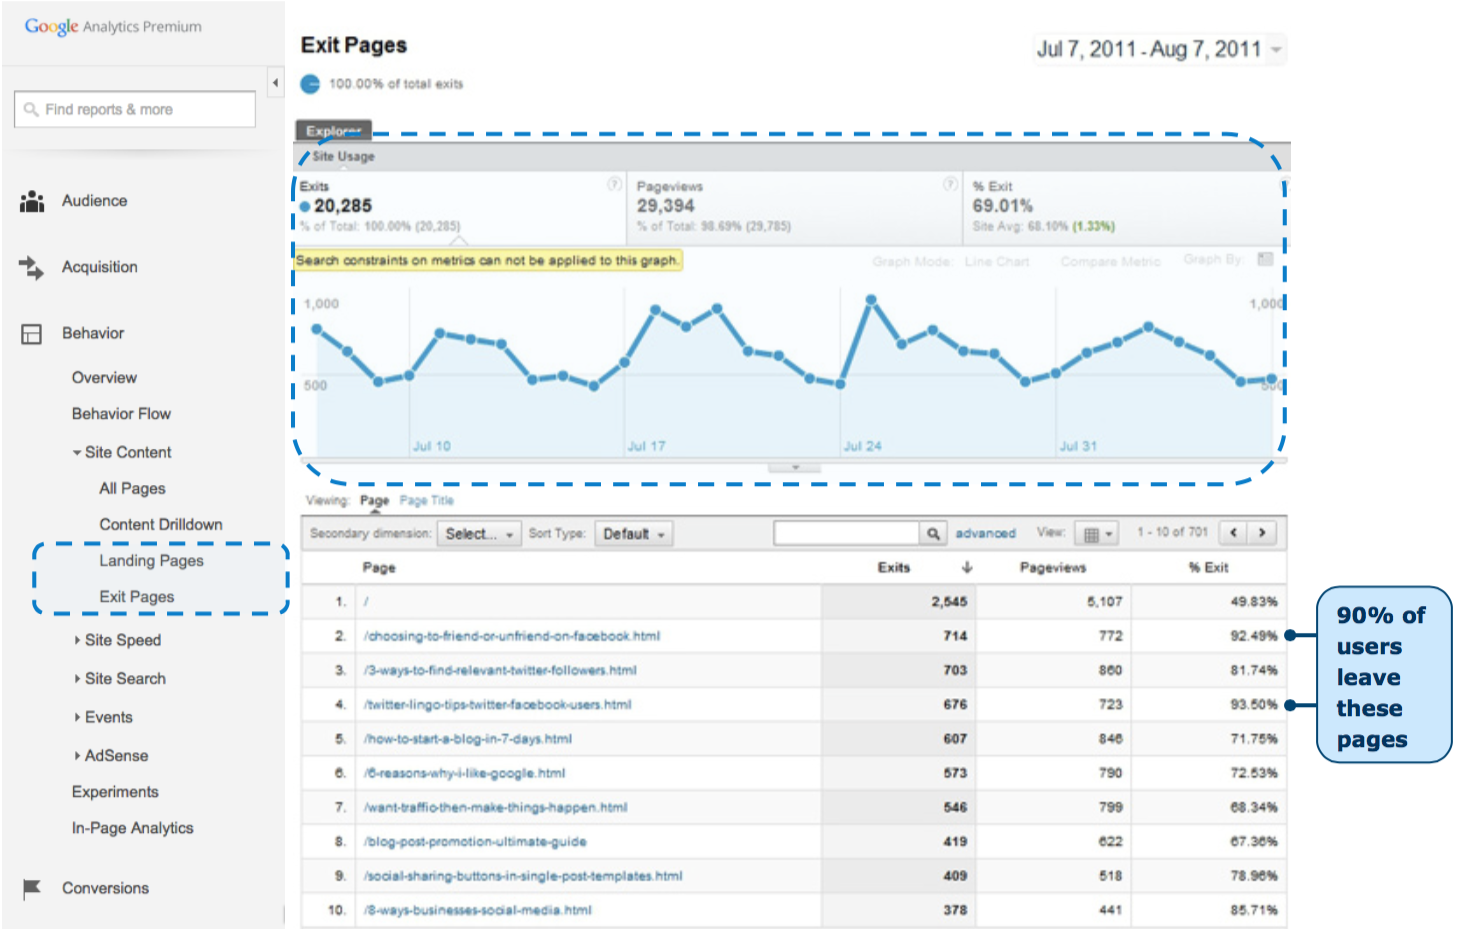Select the Explorer tab
1466x929 pixels.
click(333, 131)
